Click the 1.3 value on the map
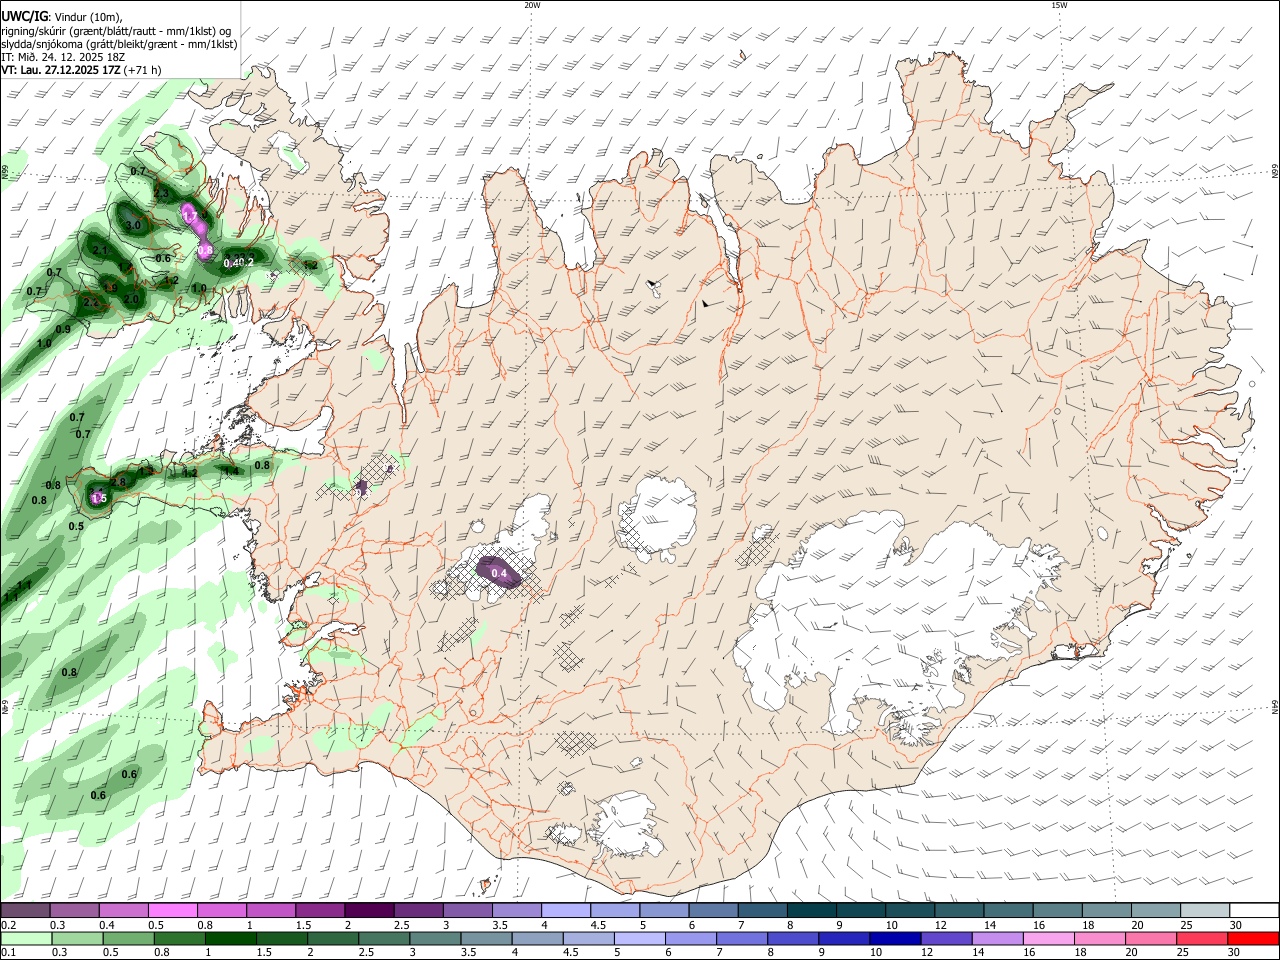1280x960 pixels. tap(146, 471)
